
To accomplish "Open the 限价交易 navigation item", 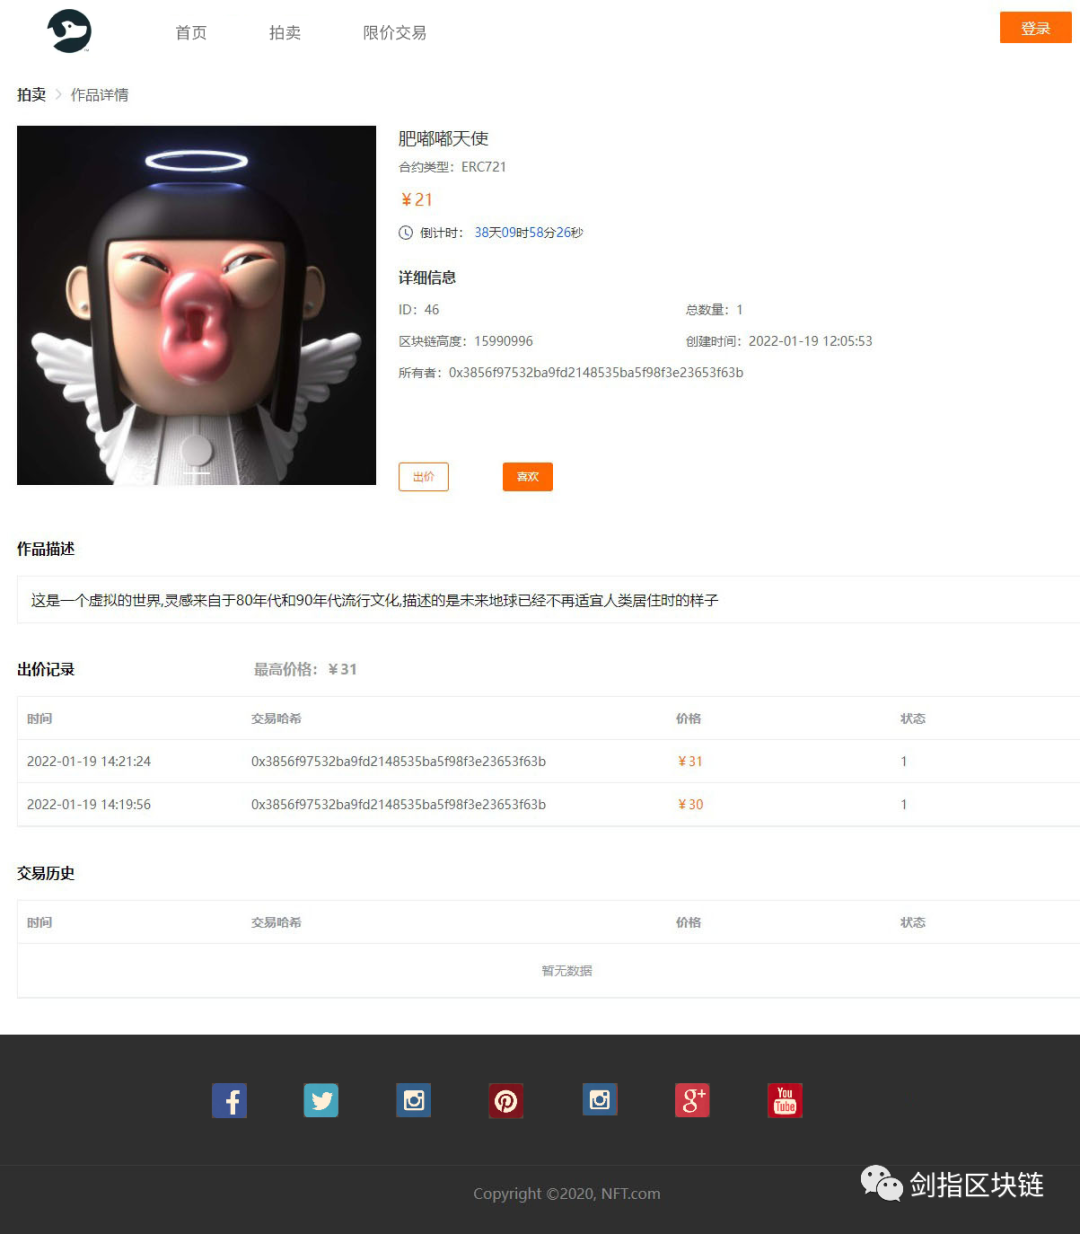I will [x=394, y=32].
